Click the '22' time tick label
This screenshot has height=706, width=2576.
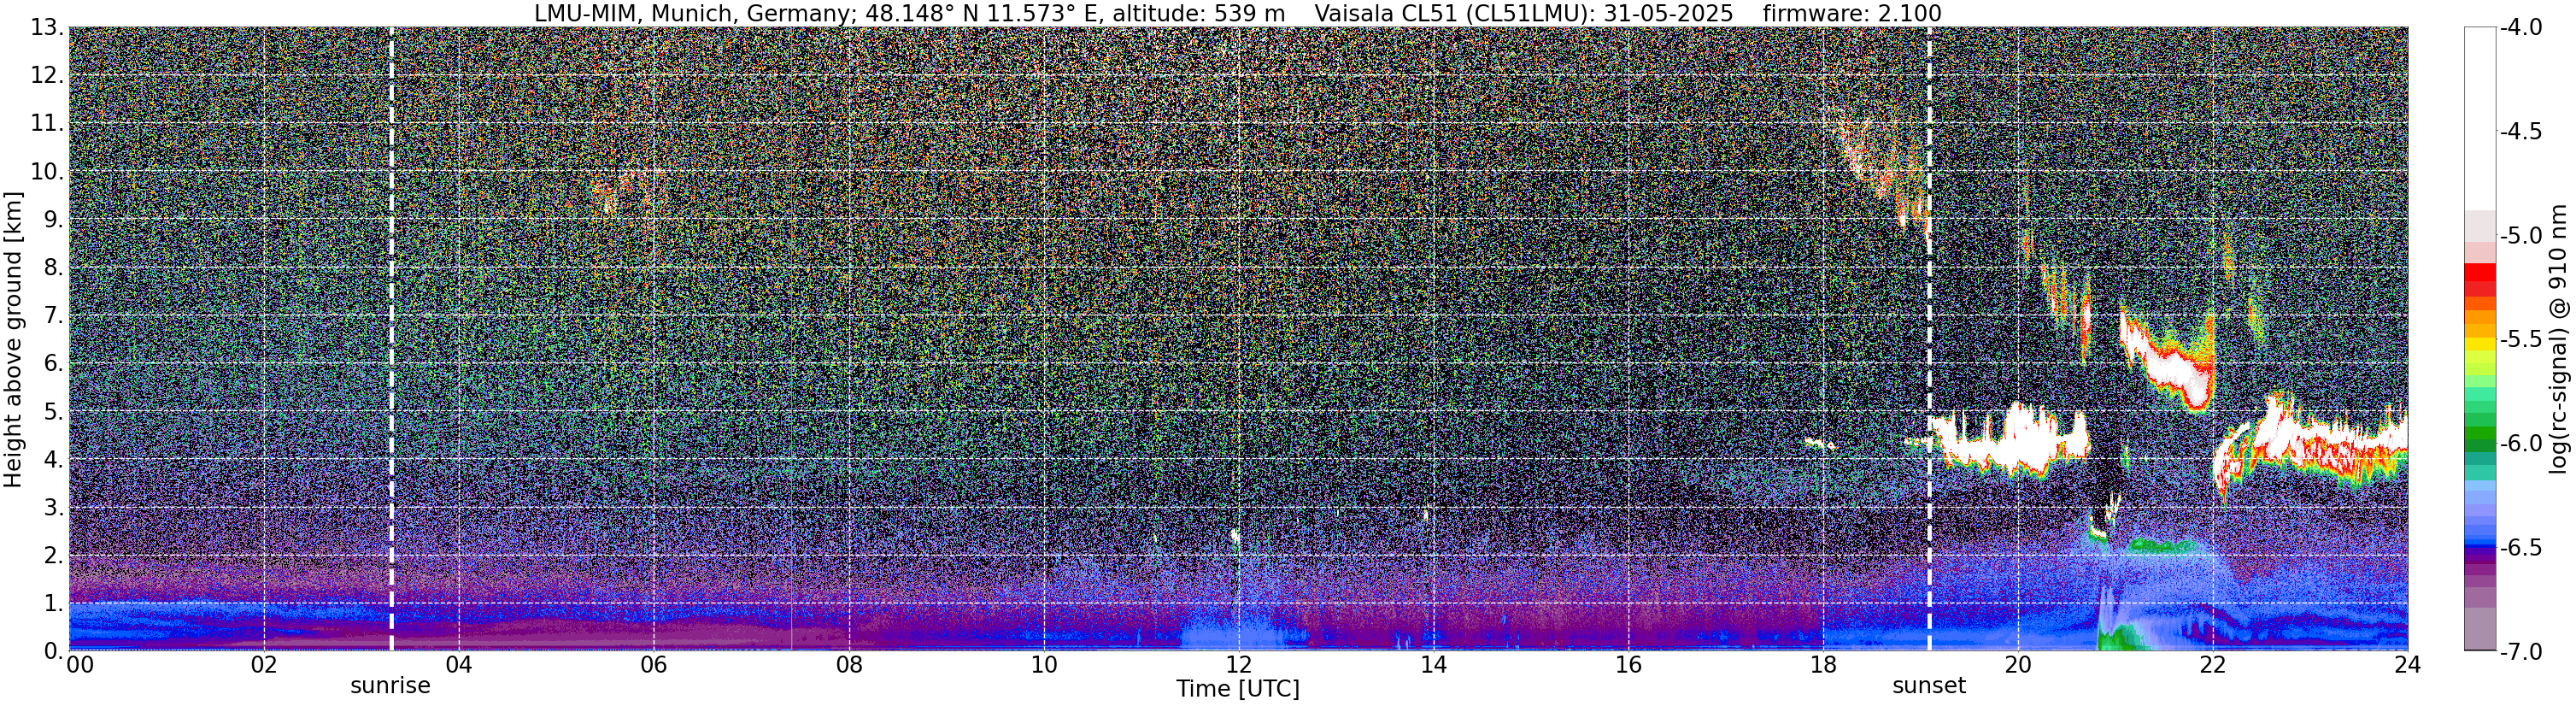pyautogui.click(x=2213, y=665)
